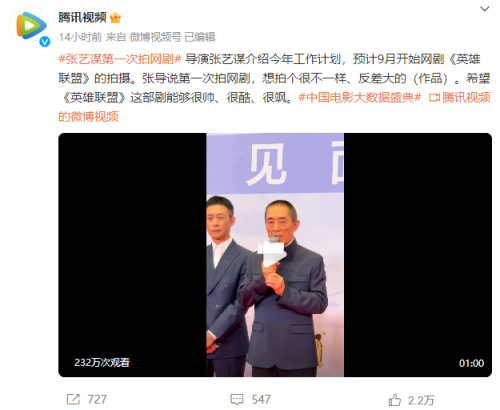Click the crown VIP badge beside username

pos(115,17)
